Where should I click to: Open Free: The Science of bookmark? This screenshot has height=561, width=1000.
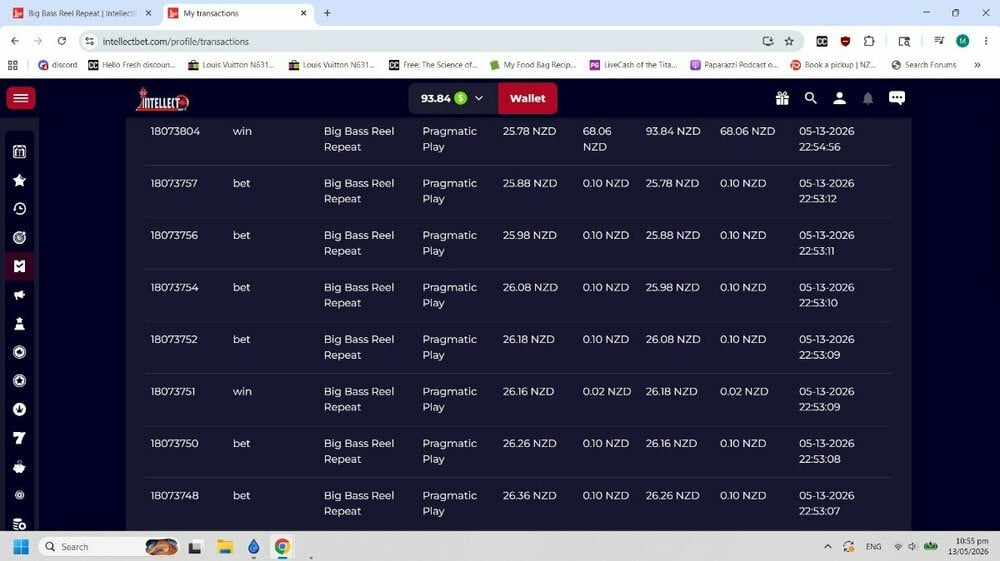pyautogui.click(x=433, y=65)
